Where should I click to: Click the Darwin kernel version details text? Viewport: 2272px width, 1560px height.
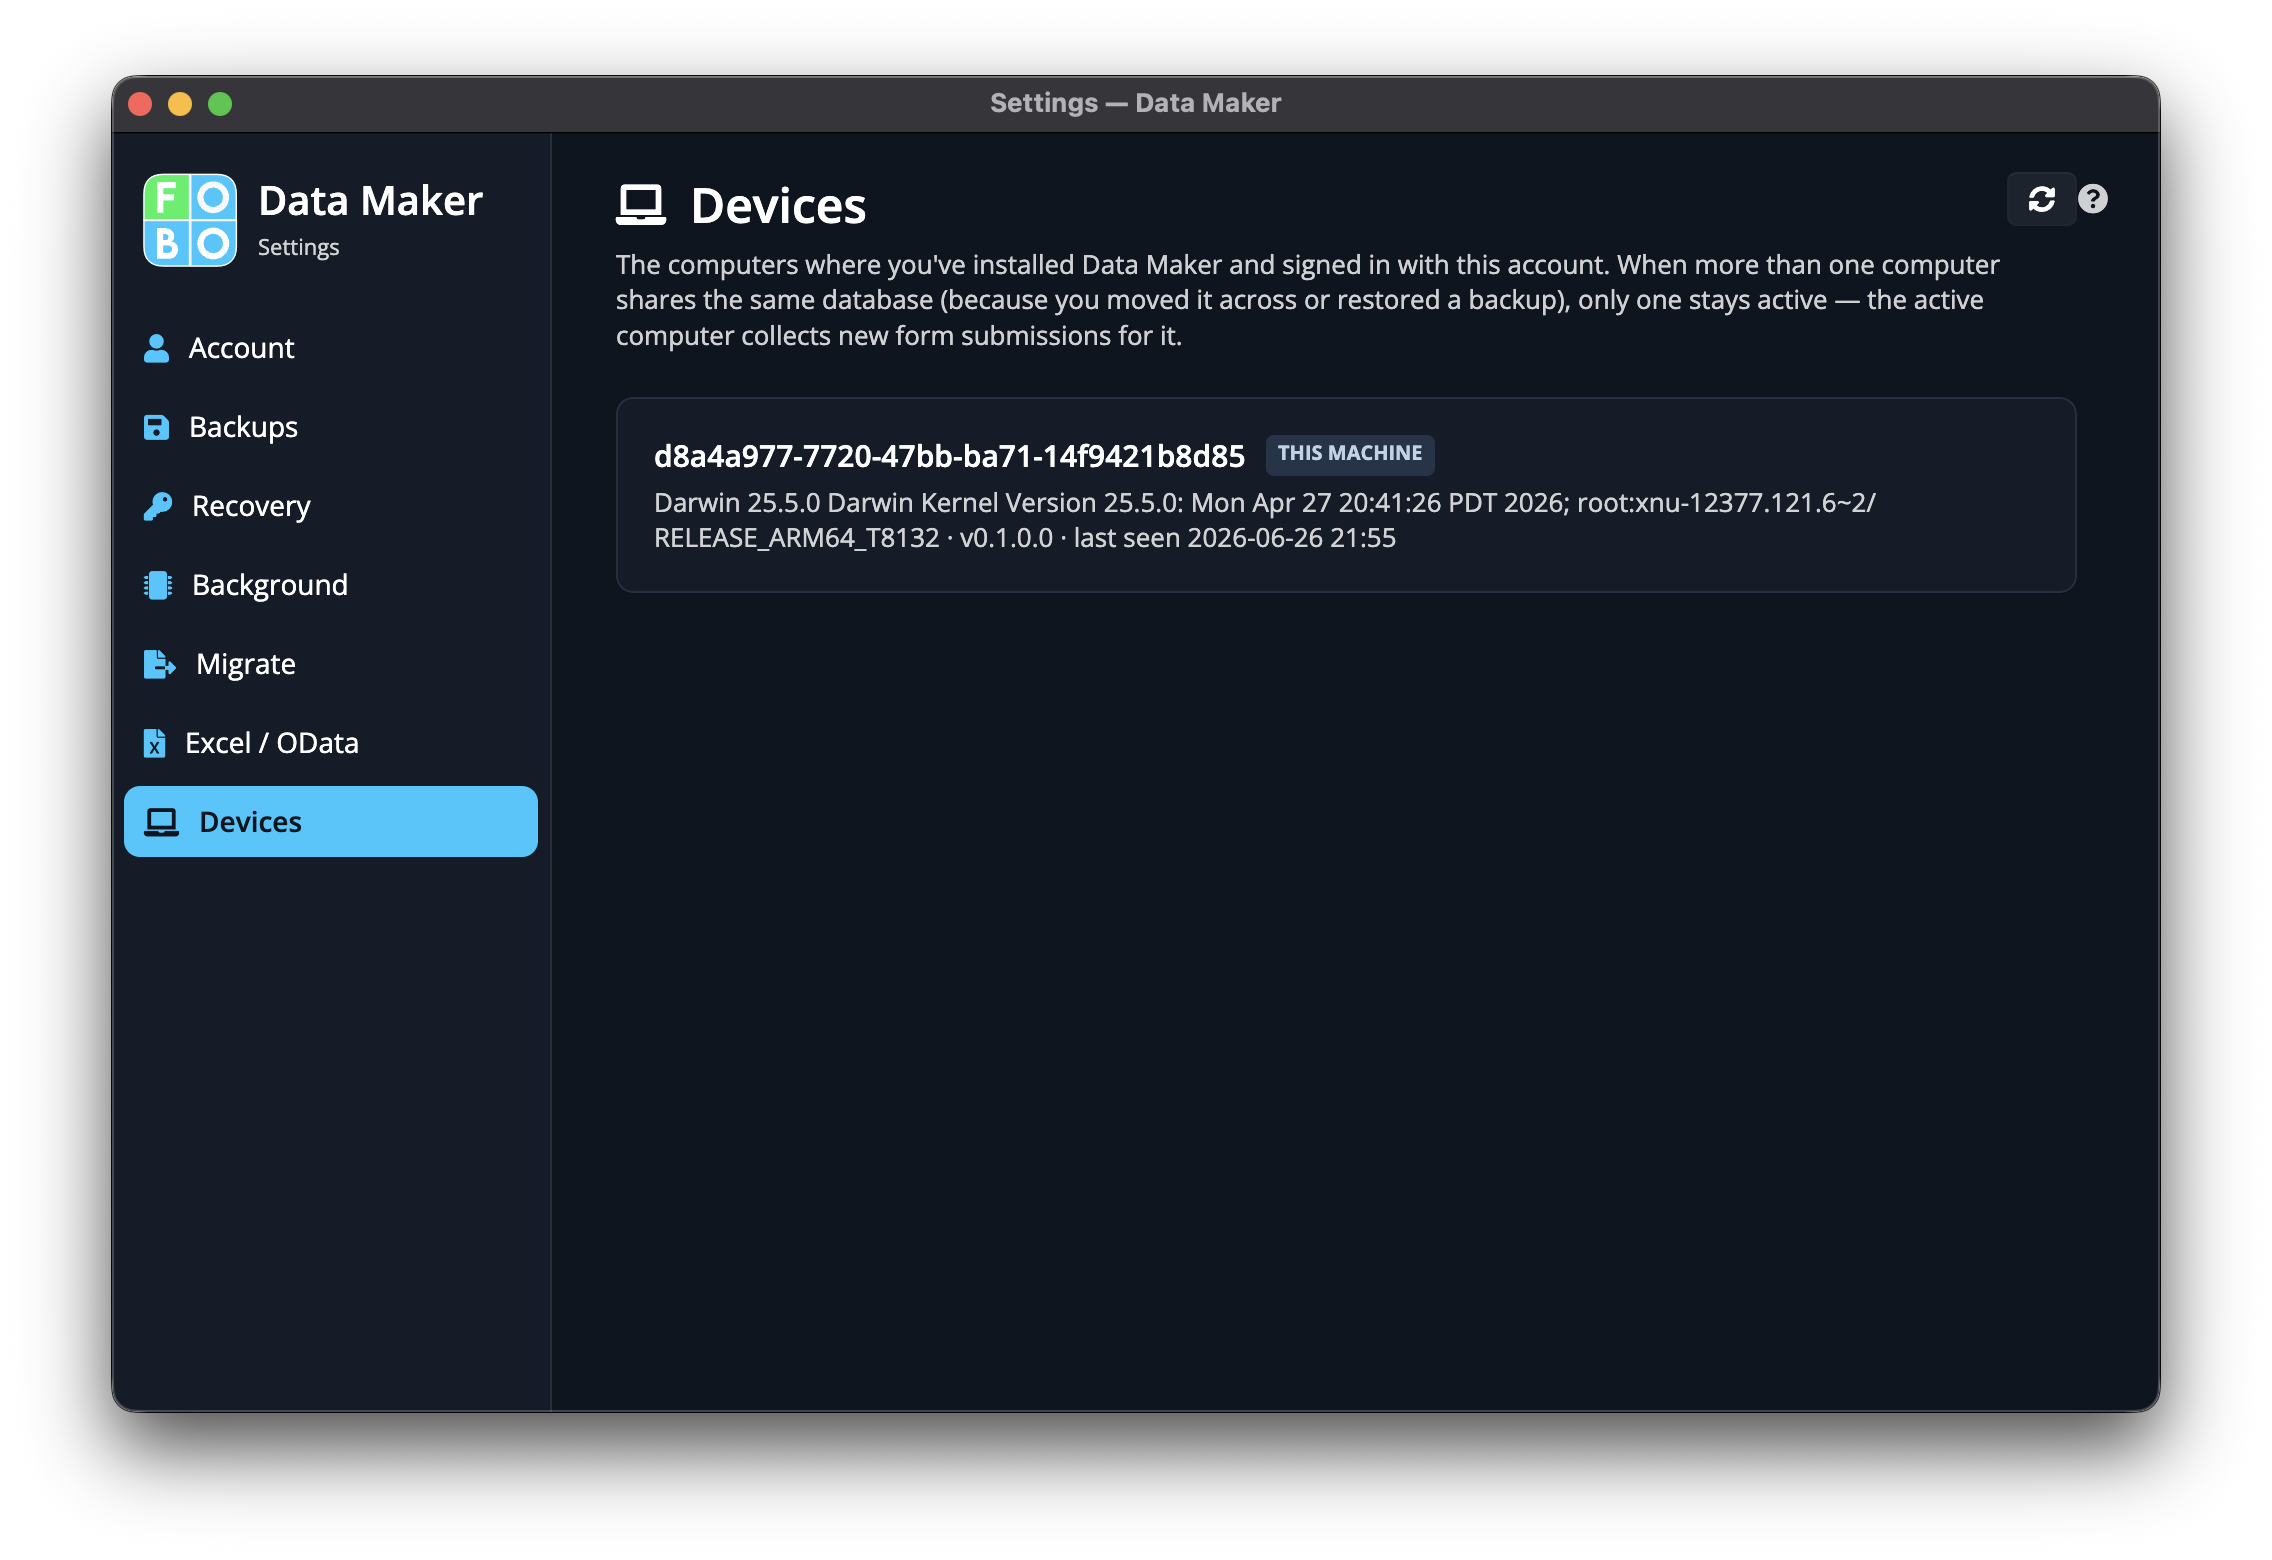[1265, 520]
